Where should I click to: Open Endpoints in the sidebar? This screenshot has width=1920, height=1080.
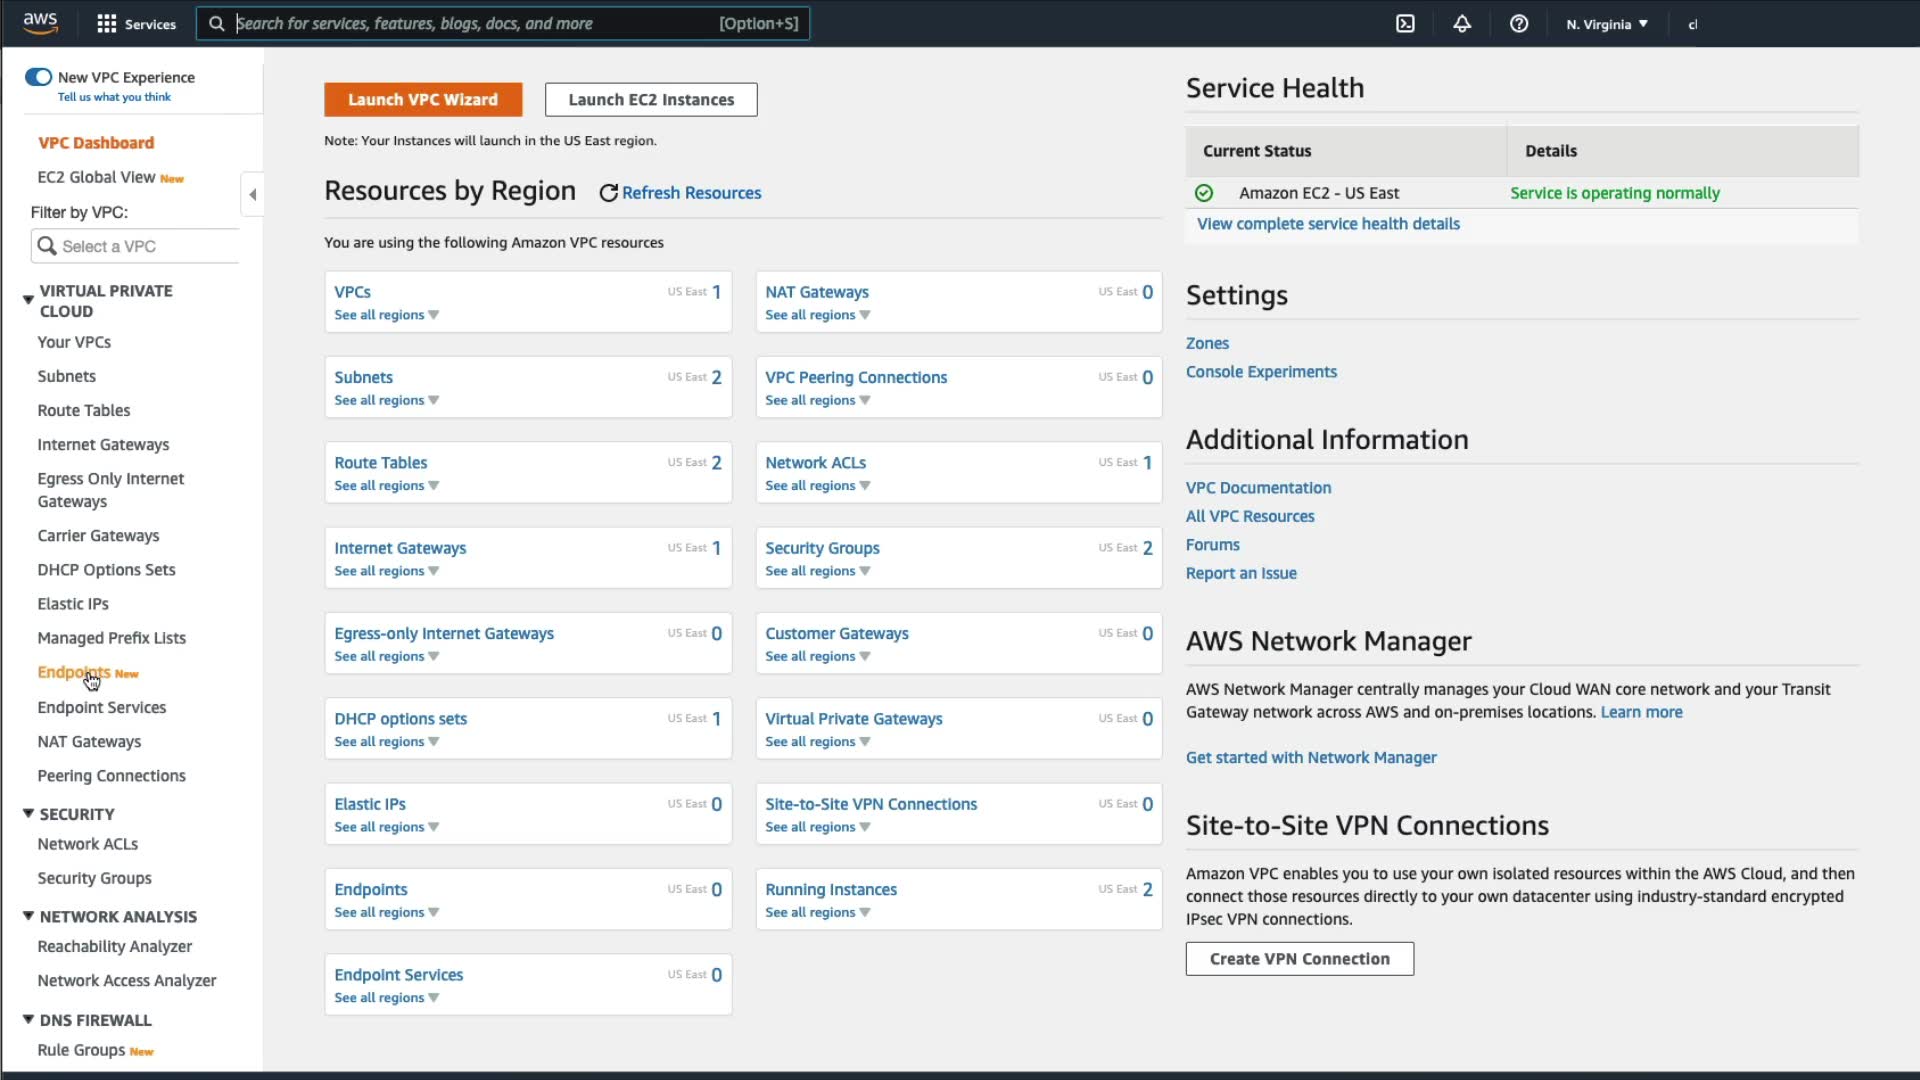[x=73, y=672]
